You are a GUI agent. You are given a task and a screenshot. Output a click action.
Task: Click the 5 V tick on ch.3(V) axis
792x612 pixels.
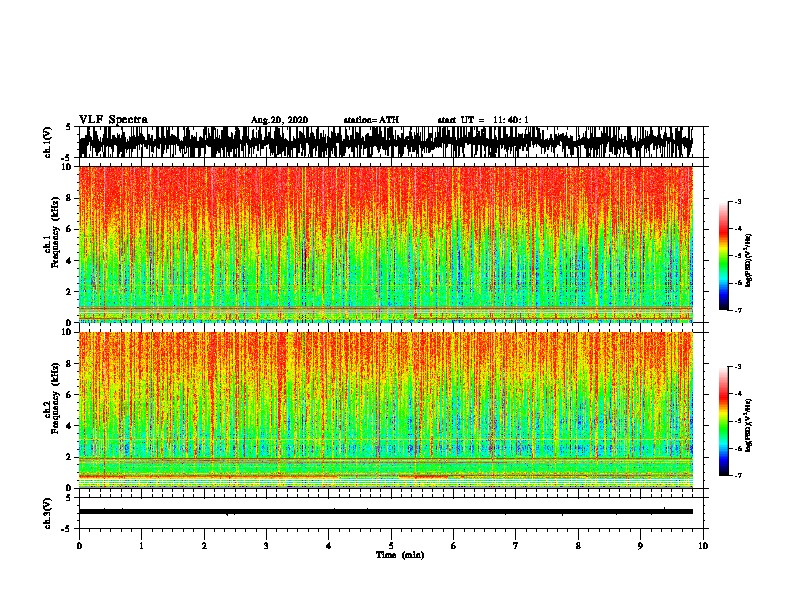(69, 498)
